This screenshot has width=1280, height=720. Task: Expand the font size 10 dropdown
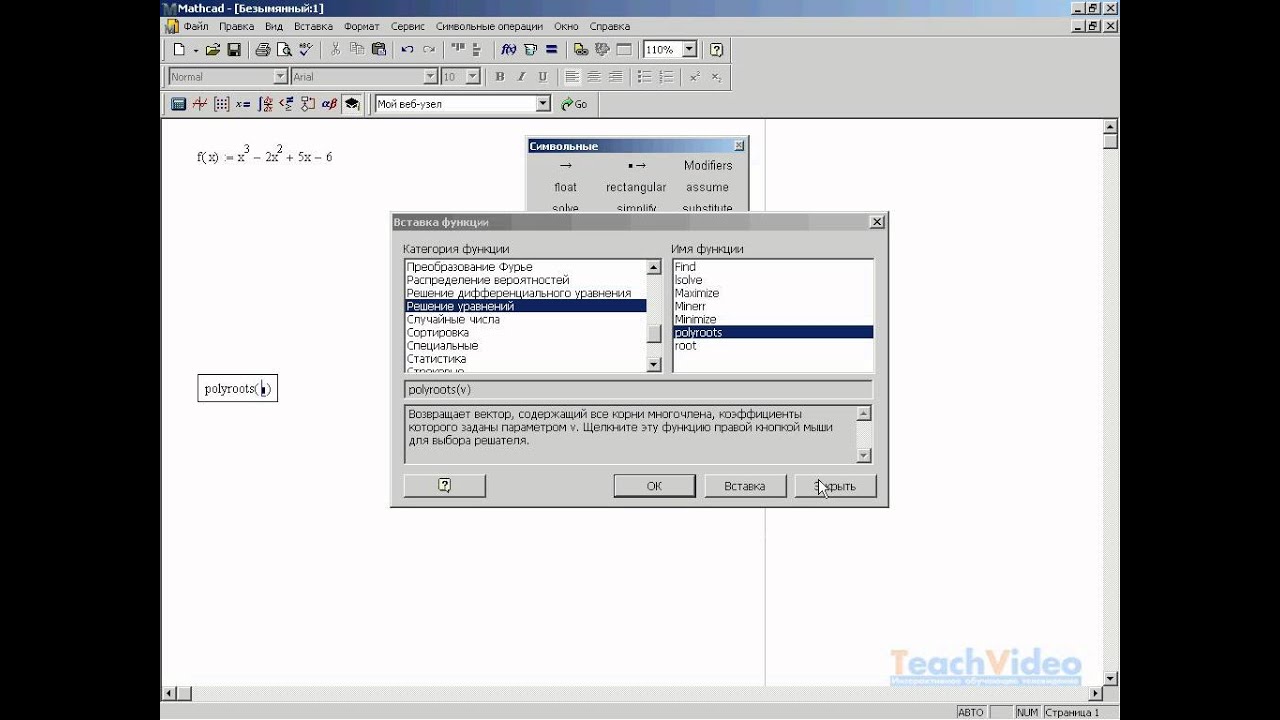point(473,76)
